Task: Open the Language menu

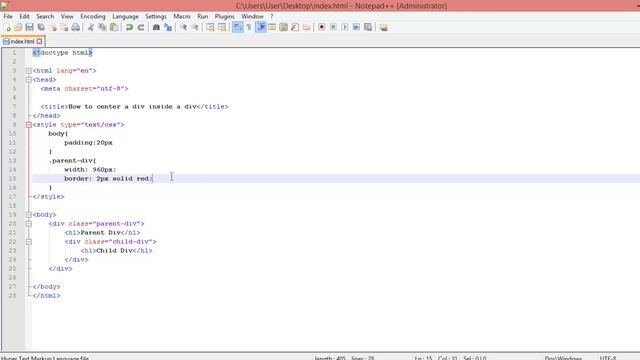Action: [x=125, y=16]
